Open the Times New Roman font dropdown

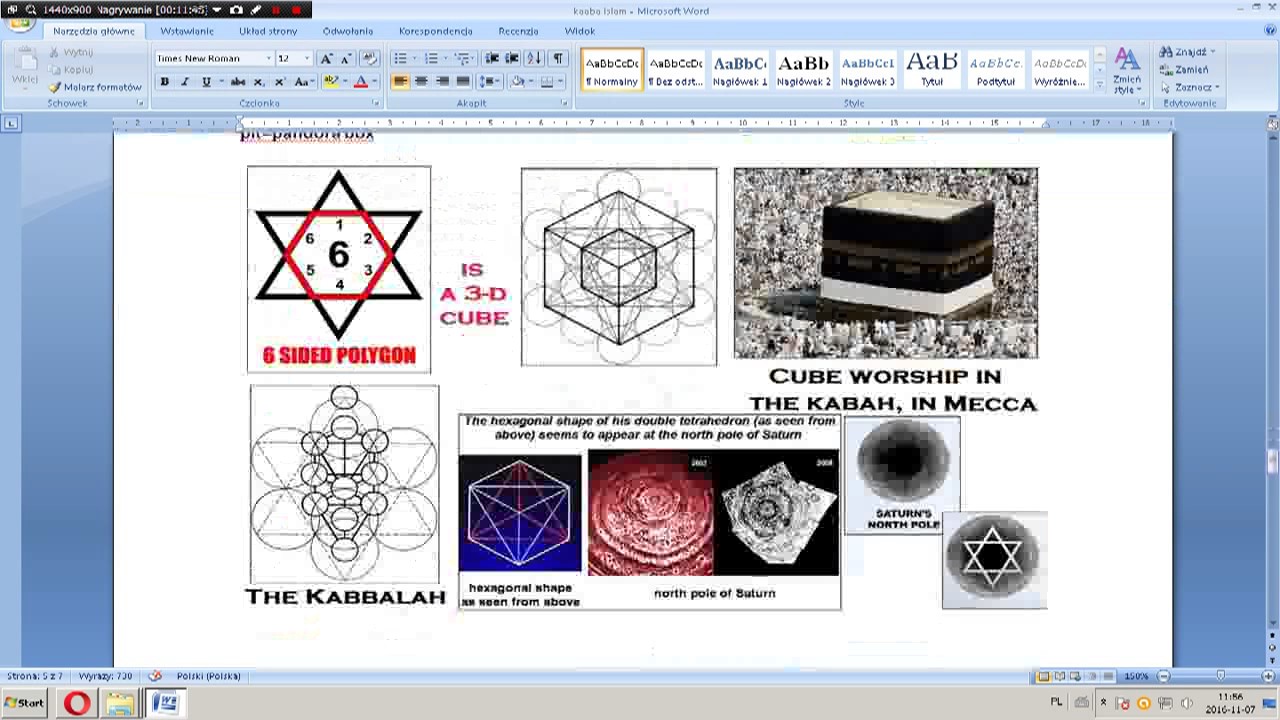coord(268,58)
